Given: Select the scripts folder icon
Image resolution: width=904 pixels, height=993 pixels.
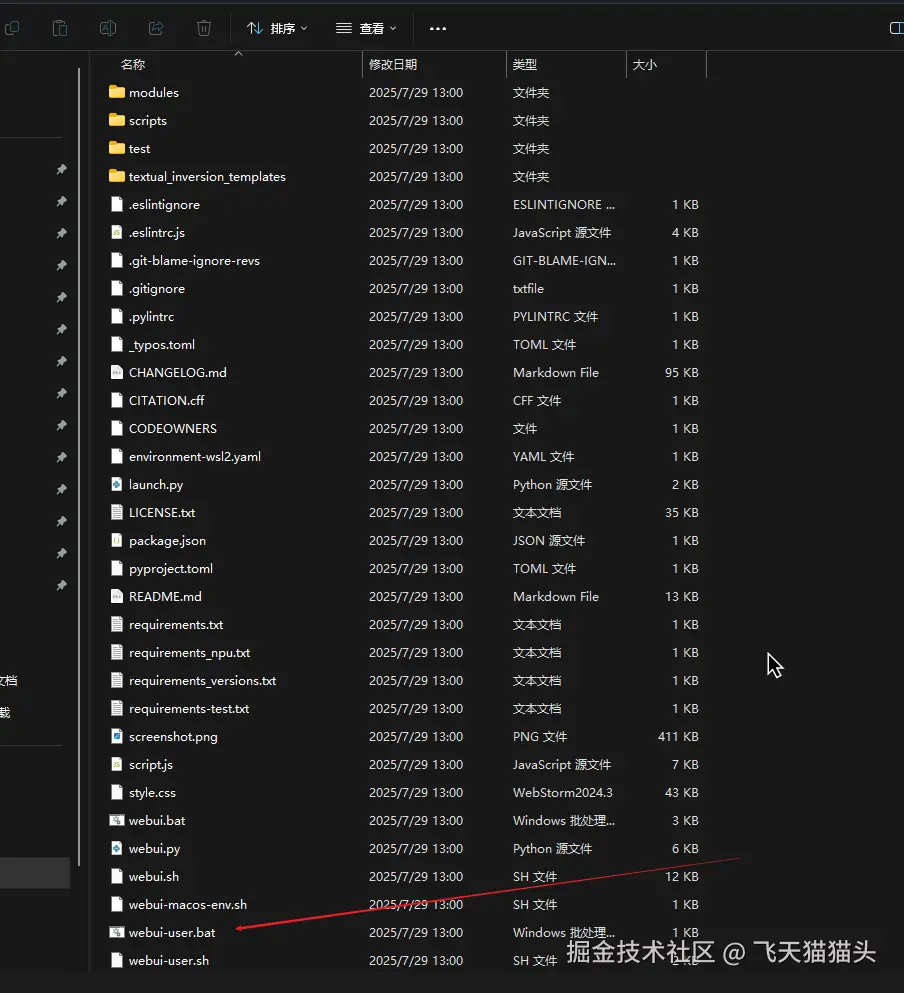Looking at the screenshot, I should click(117, 120).
